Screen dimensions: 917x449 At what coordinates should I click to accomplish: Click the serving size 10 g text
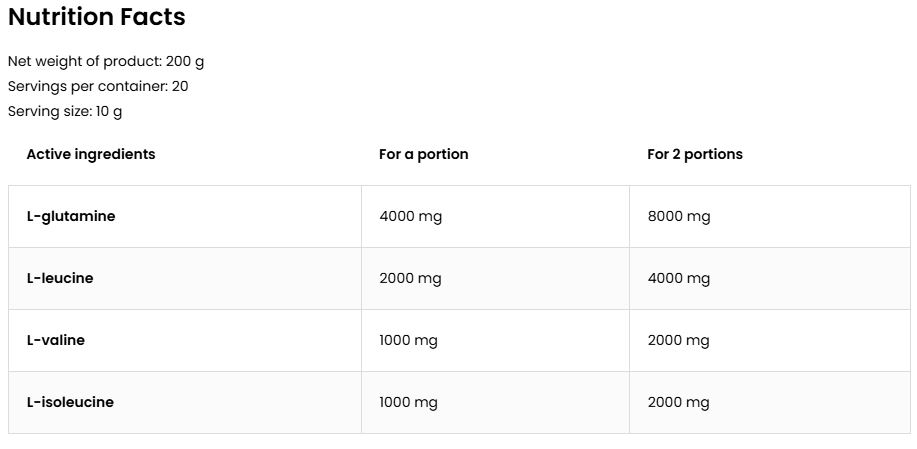[65, 111]
